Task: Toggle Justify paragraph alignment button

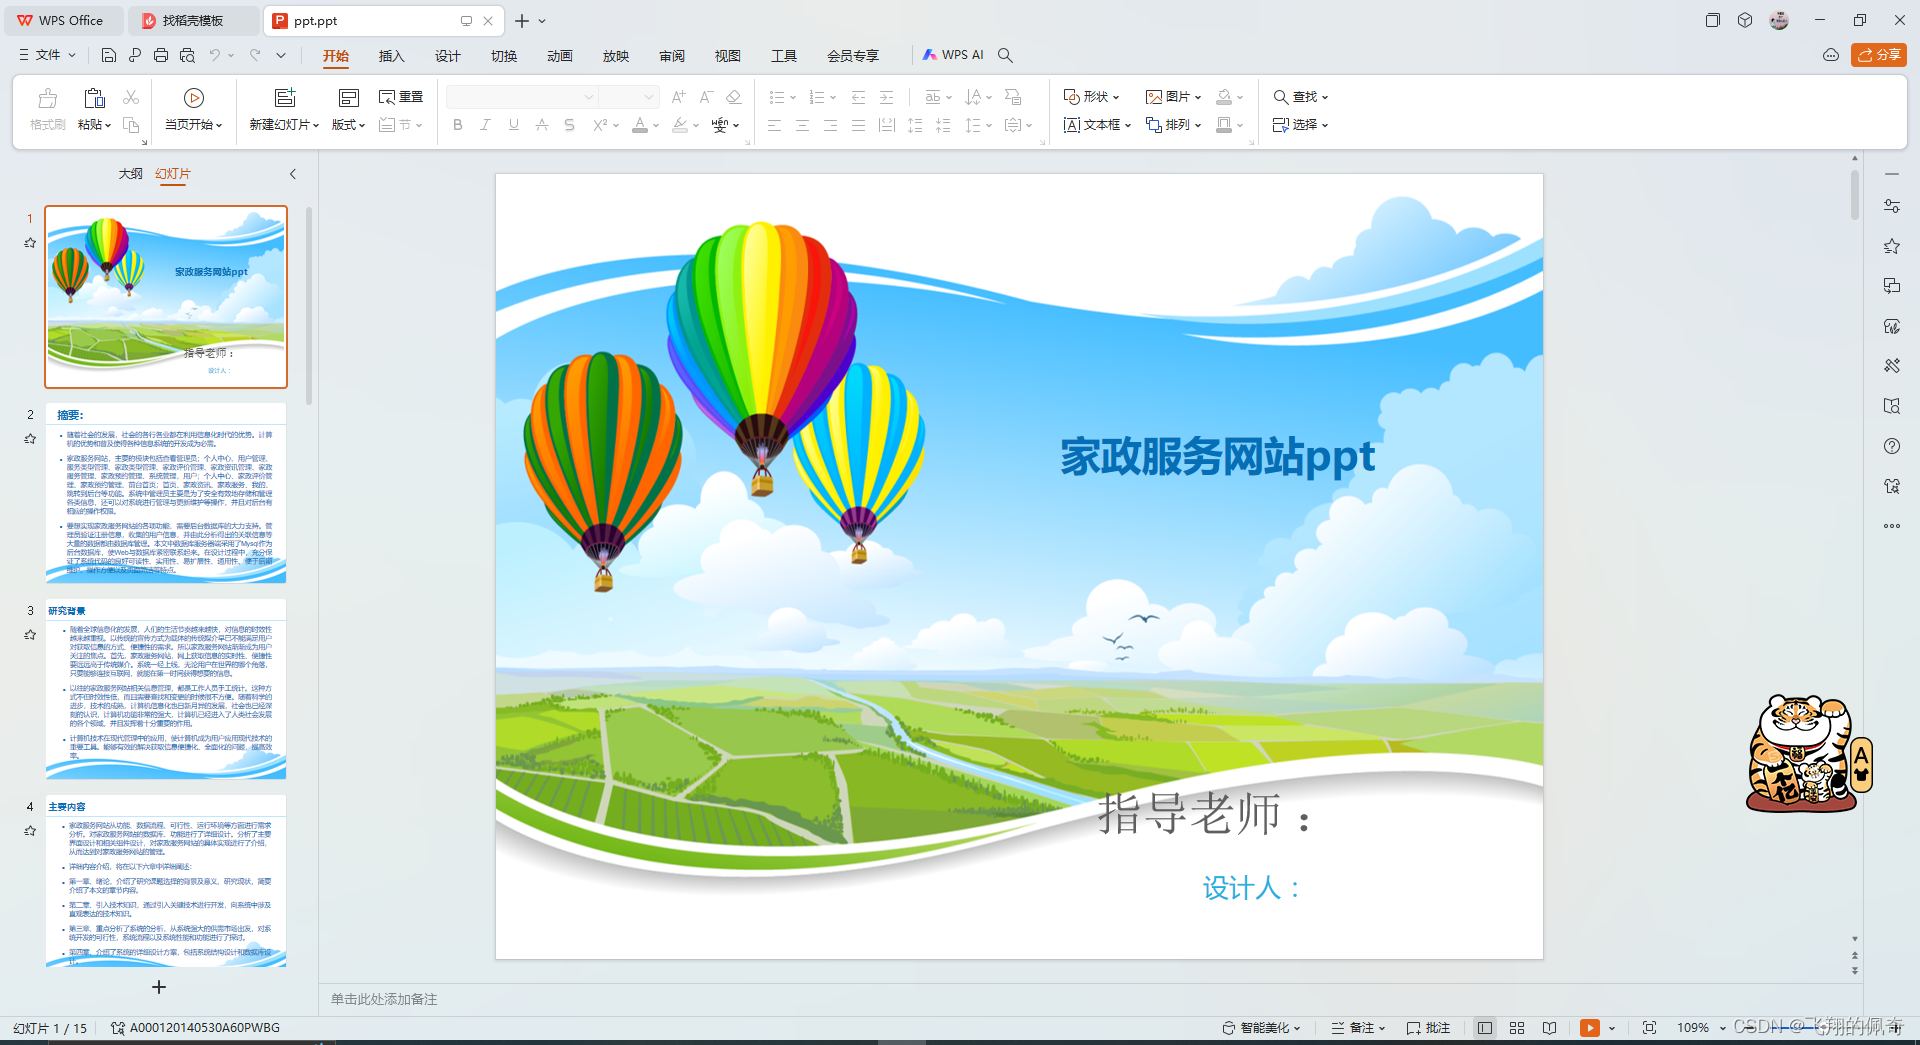Action: pos(858,125)
